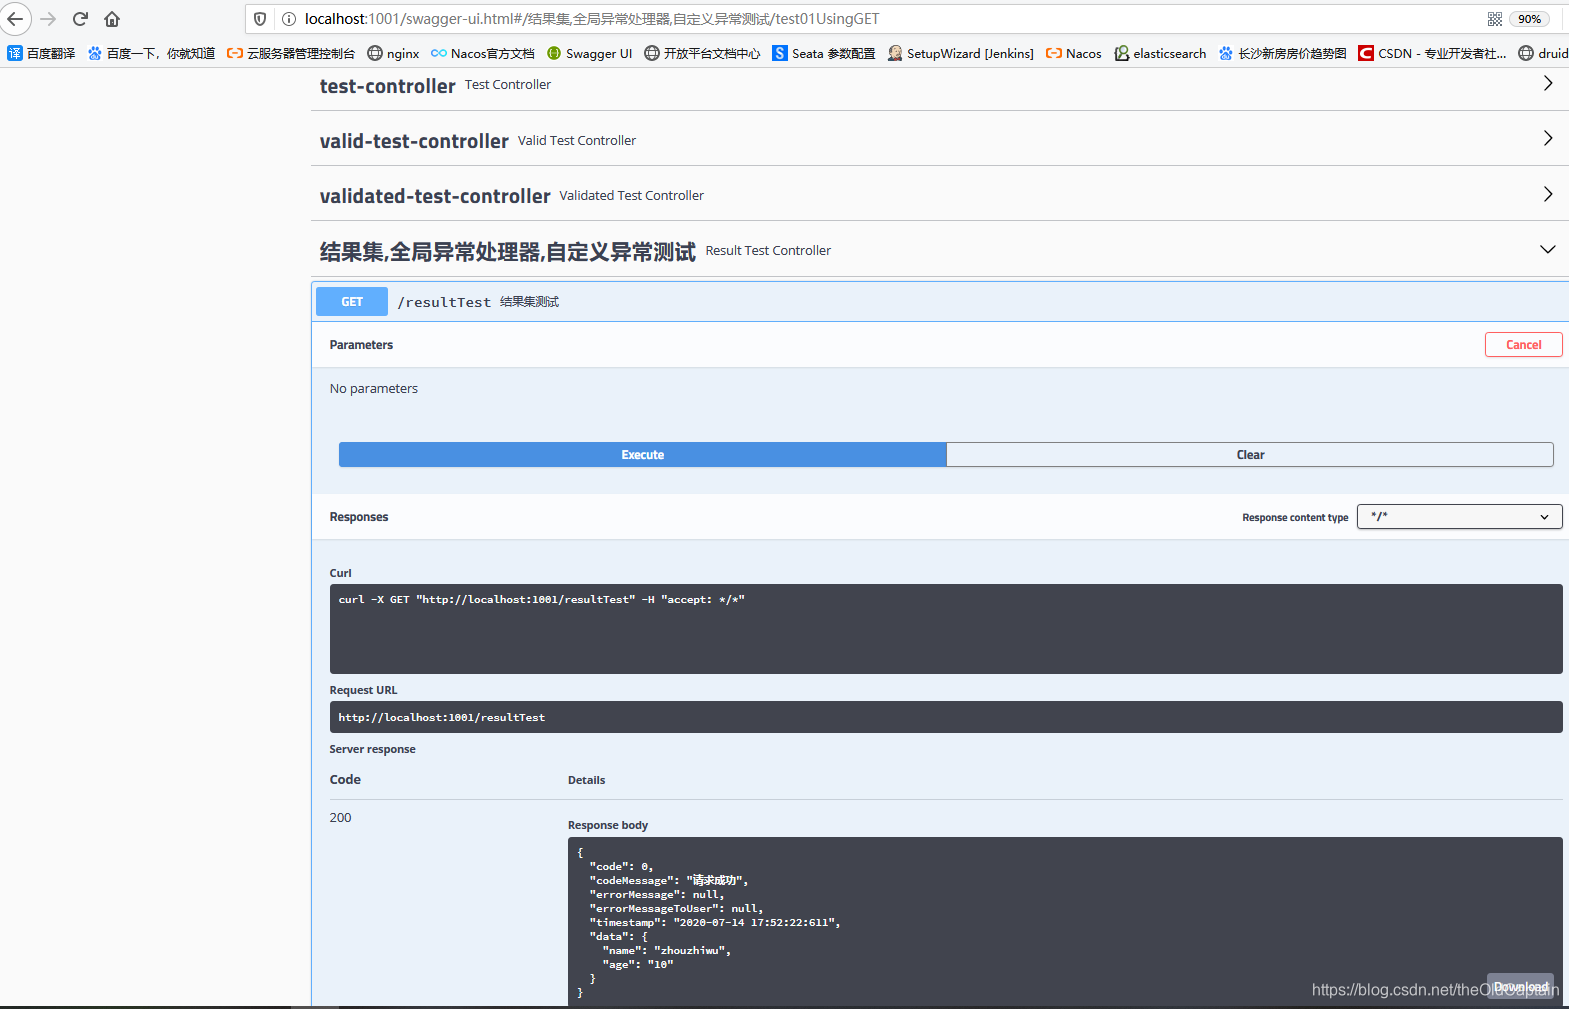The width and height of the screenshot is (1569, 1009).
Task: Expand the valid-test-controller section chevron
Action: 1548,139
